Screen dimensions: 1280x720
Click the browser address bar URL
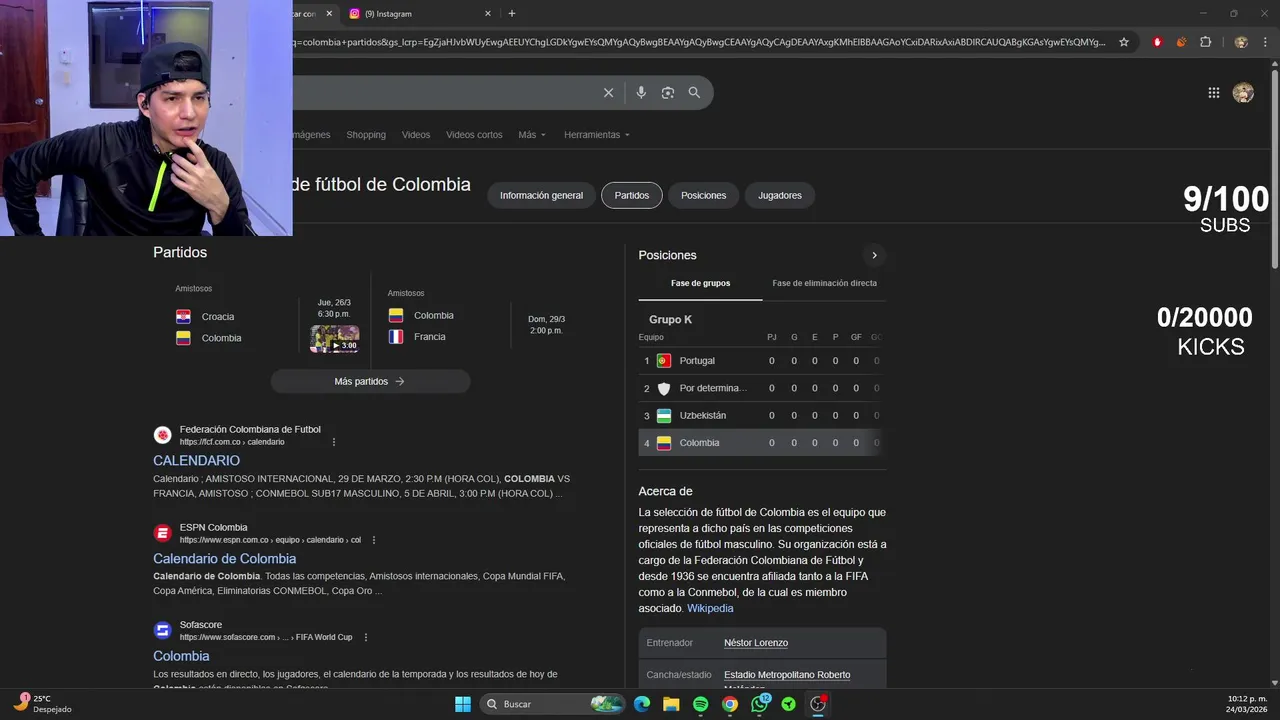pos(700,42)
